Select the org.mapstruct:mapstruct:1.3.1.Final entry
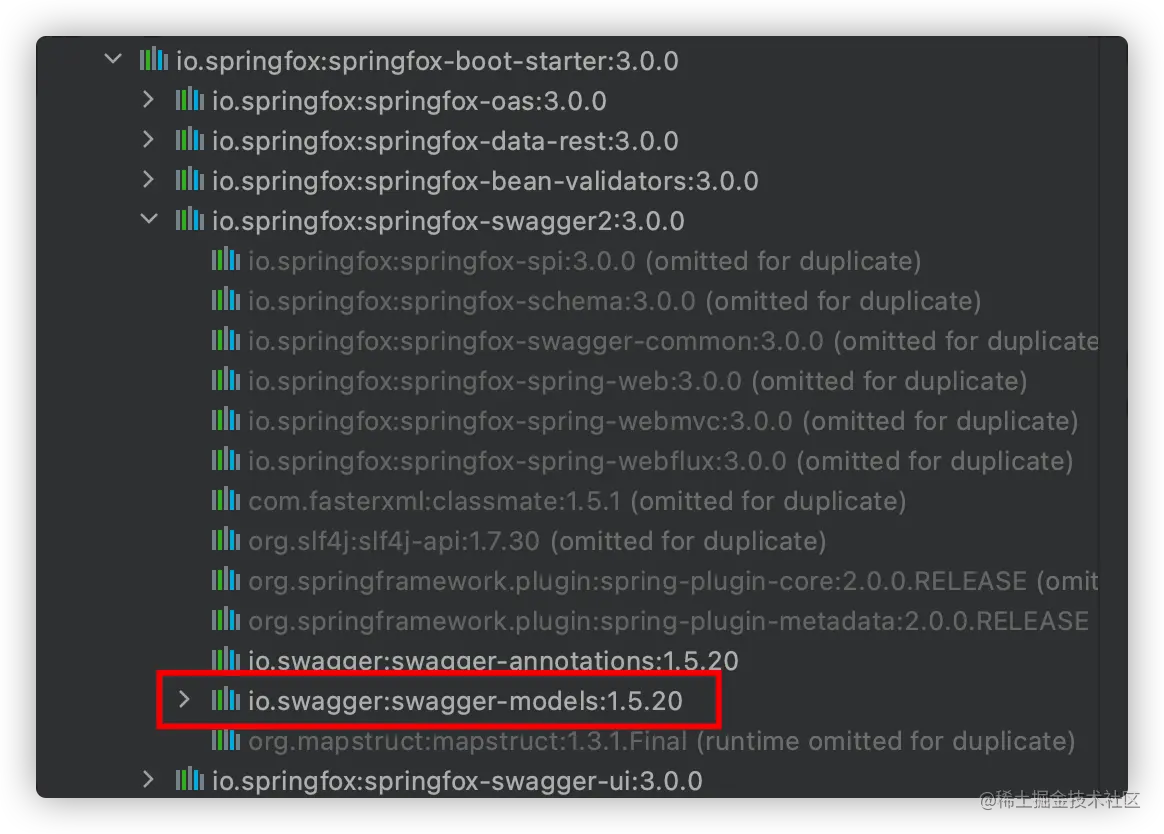 click(661, 741)
